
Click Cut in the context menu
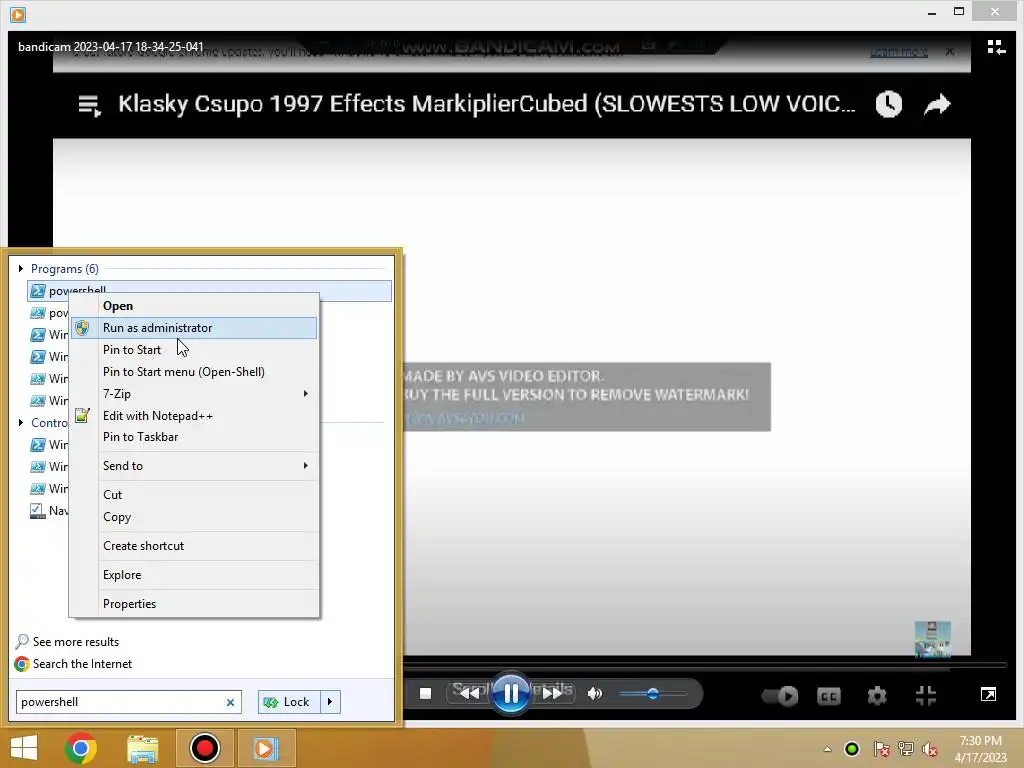(x=112, y=495)
